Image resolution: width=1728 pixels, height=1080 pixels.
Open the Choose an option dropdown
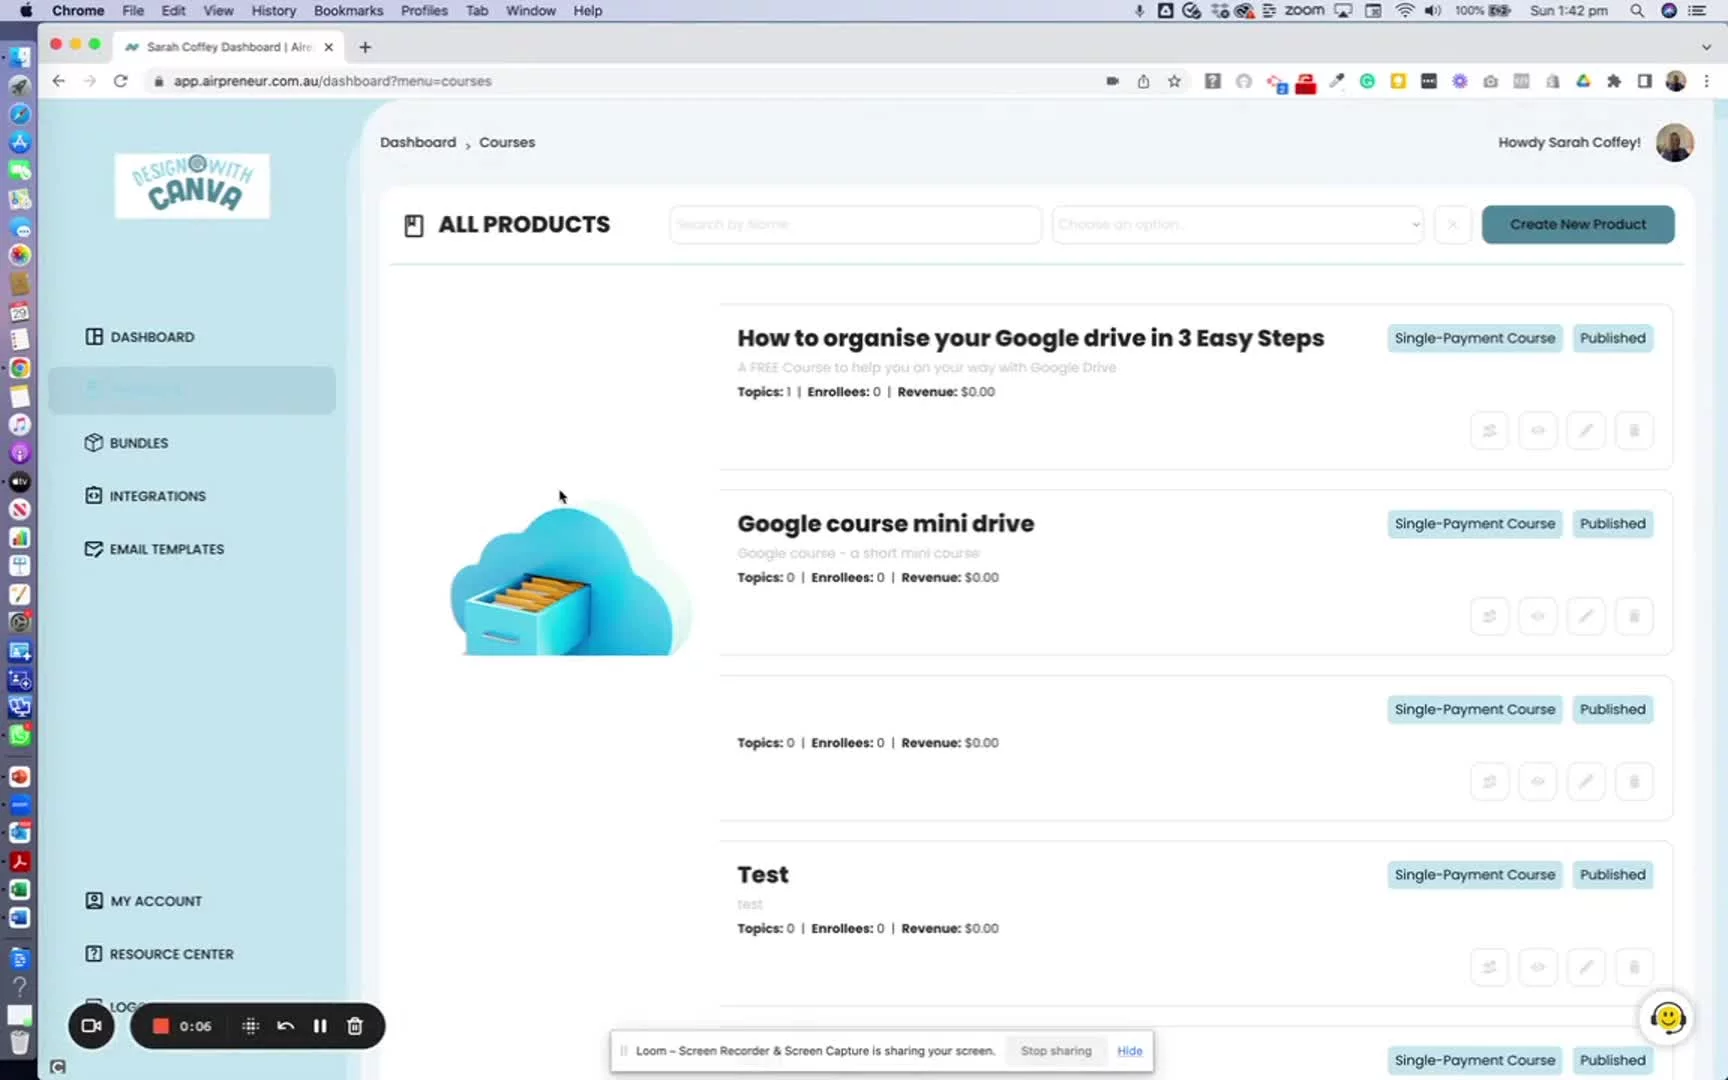click(x=1238, y=224)
